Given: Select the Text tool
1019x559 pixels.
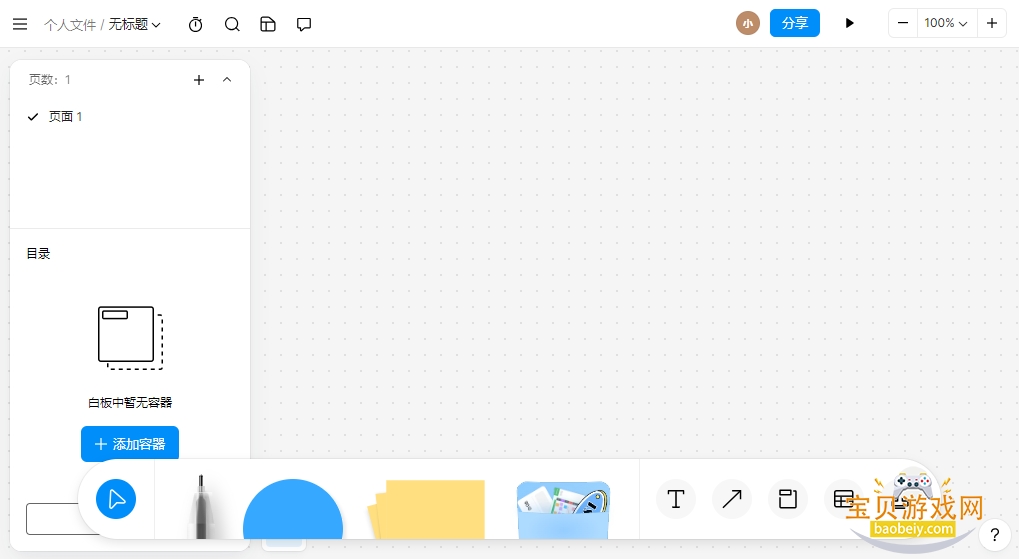Looking at the screenshot, I should (x=676, y=499).
